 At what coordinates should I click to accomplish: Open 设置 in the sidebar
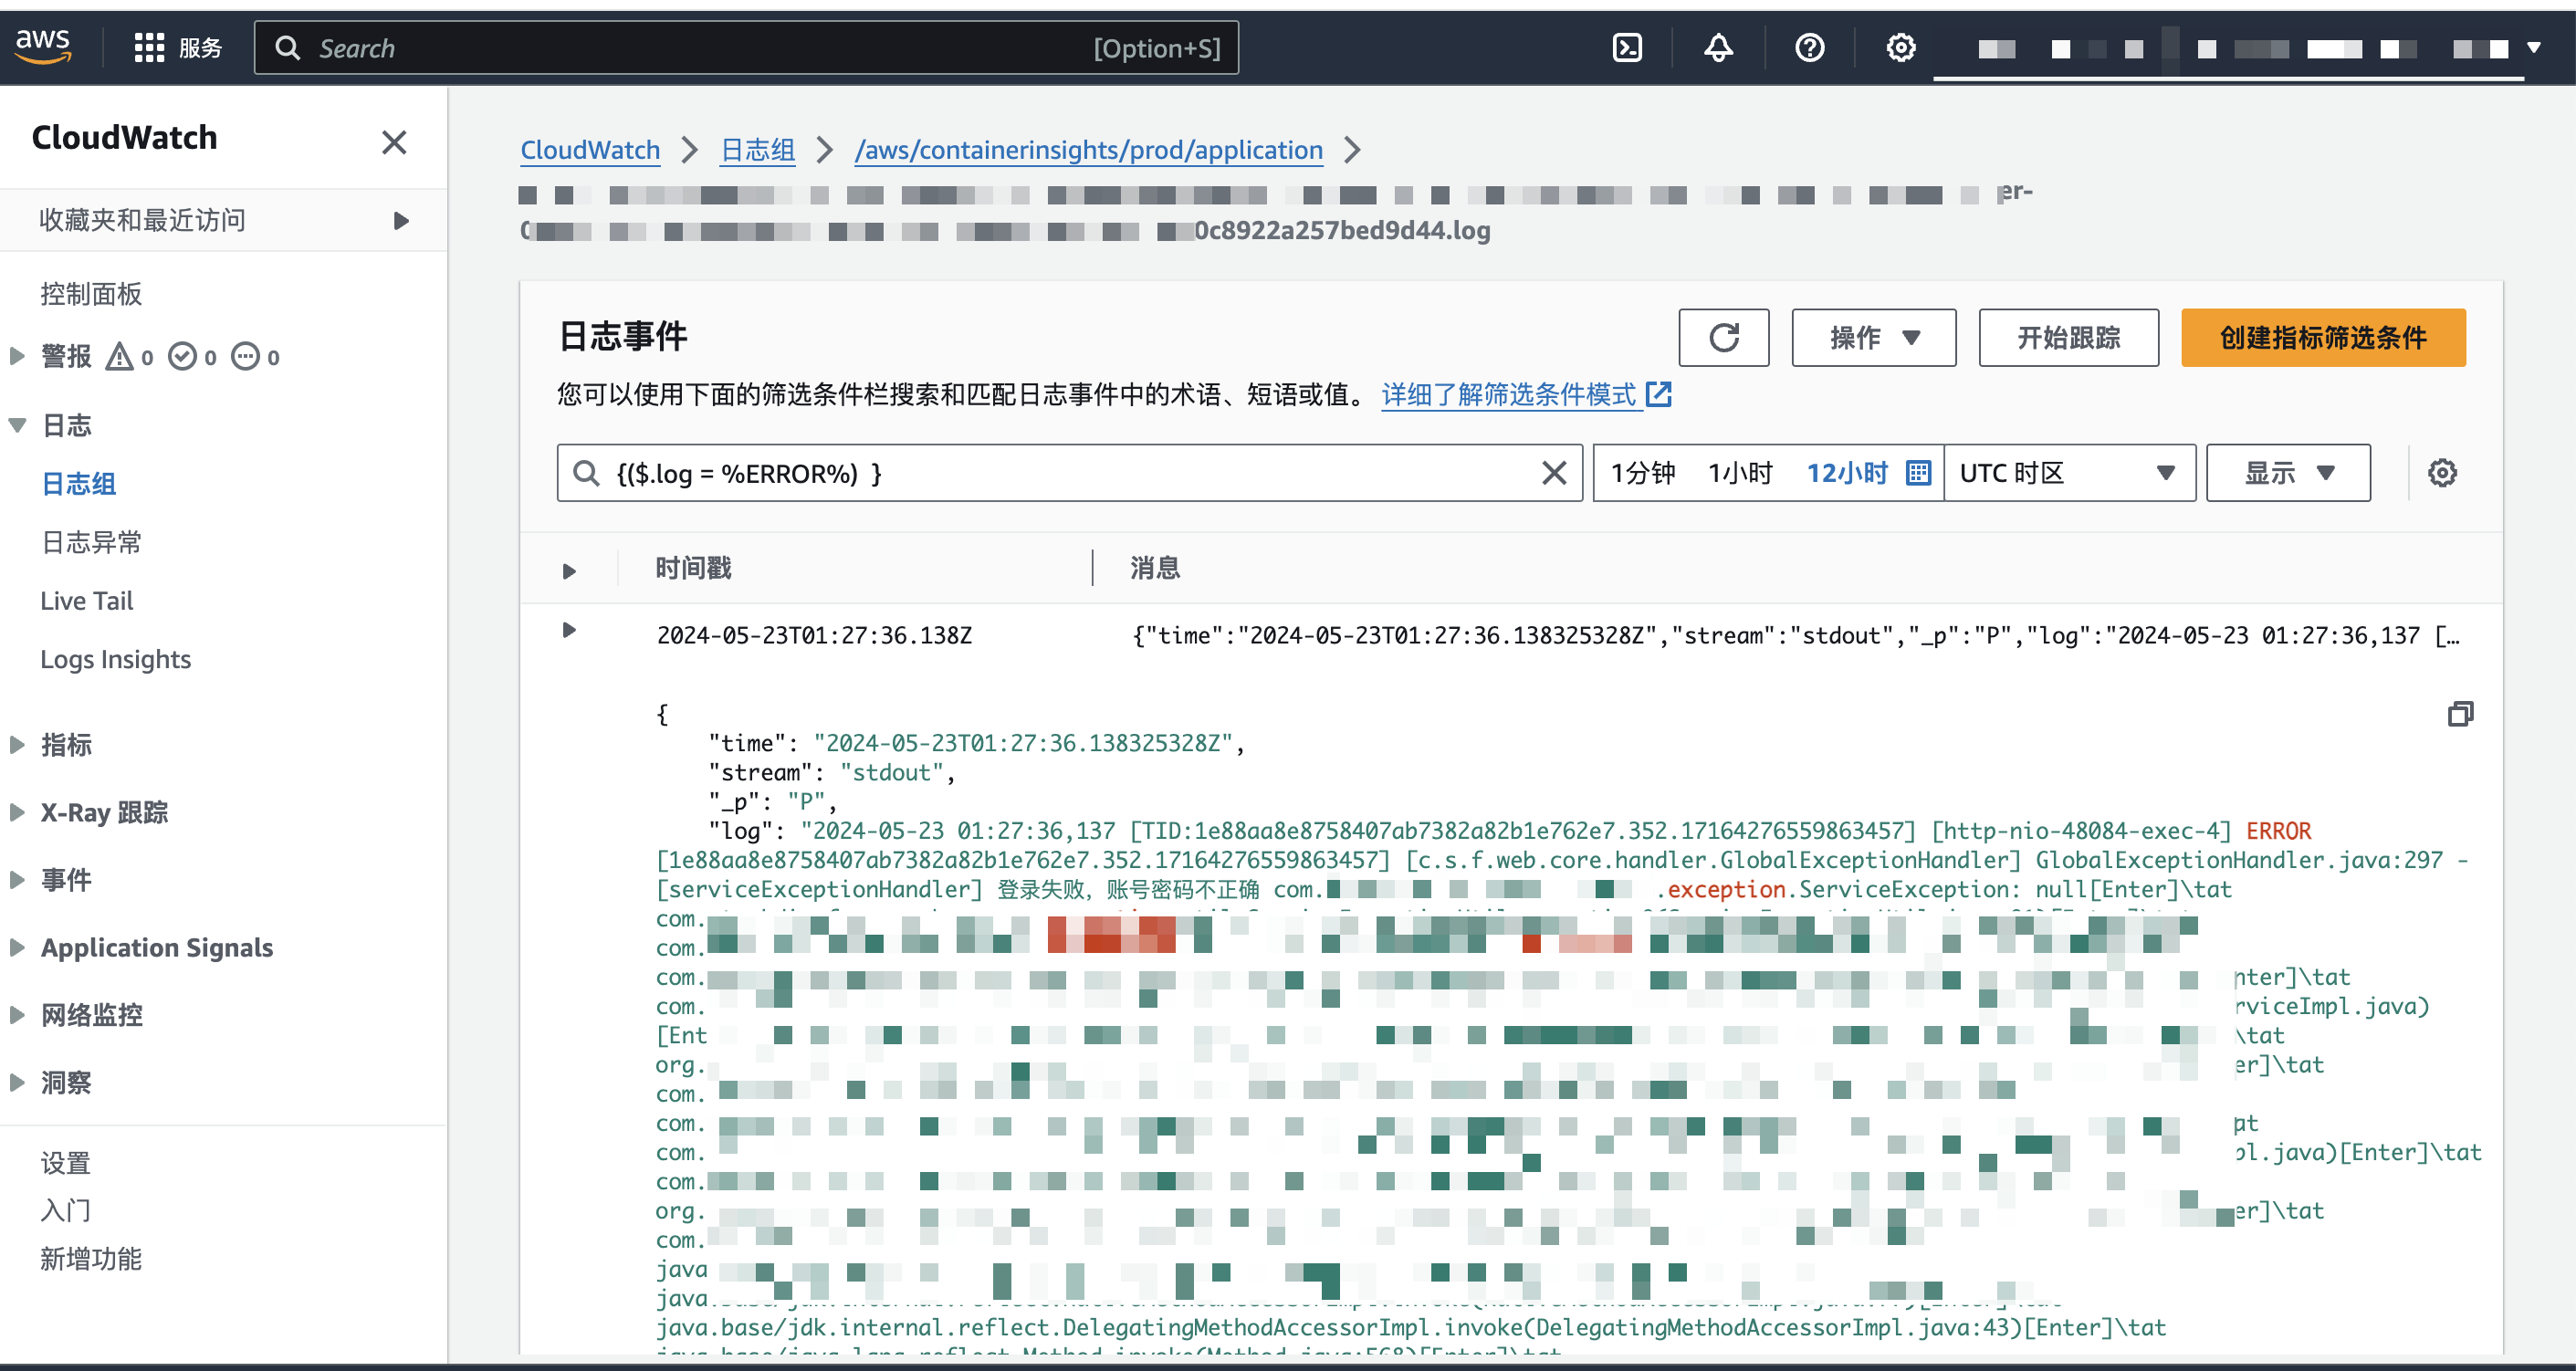(65, 1163)
